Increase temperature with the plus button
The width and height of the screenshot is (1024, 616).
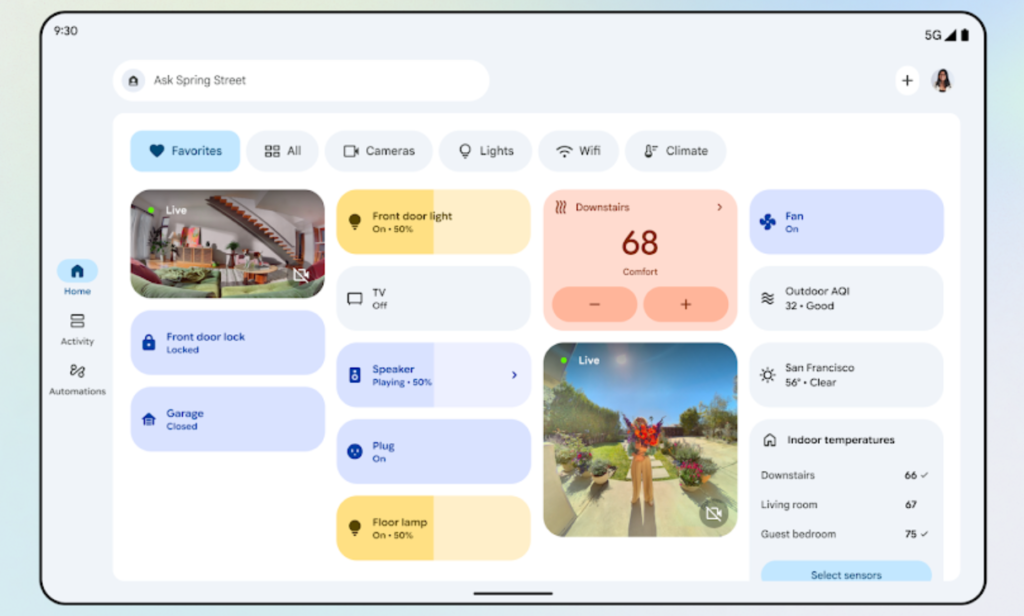point(685,304)
